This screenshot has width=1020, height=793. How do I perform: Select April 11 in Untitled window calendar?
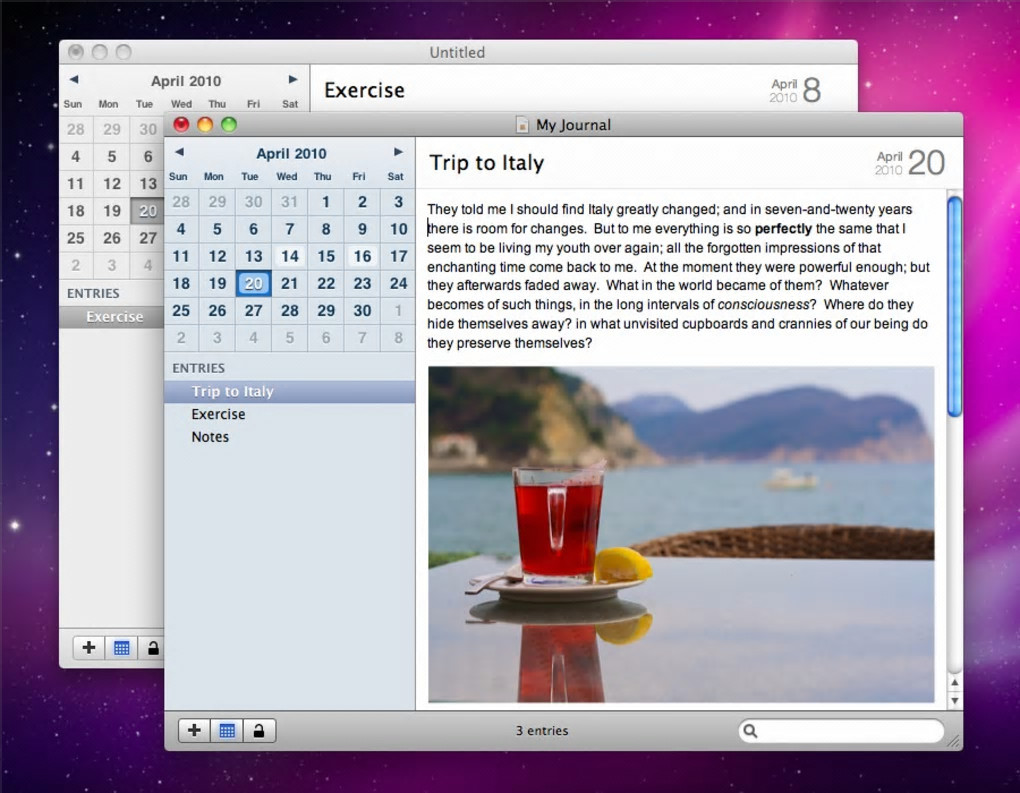[x=76, y=183]
